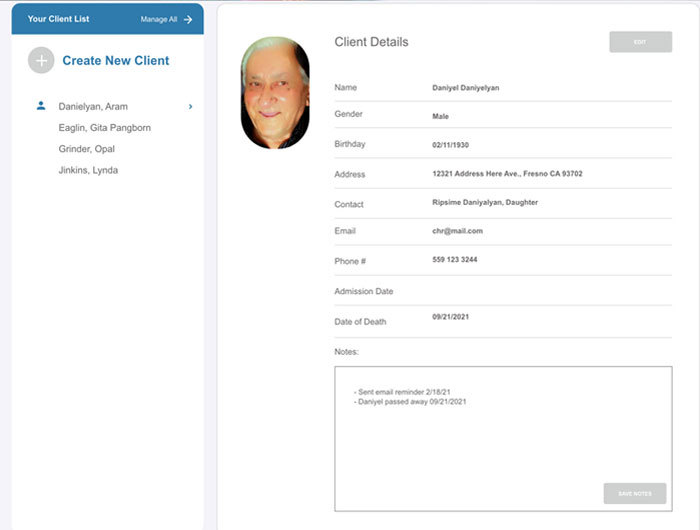Click the Edit button in Client Details

click(640, 42)
